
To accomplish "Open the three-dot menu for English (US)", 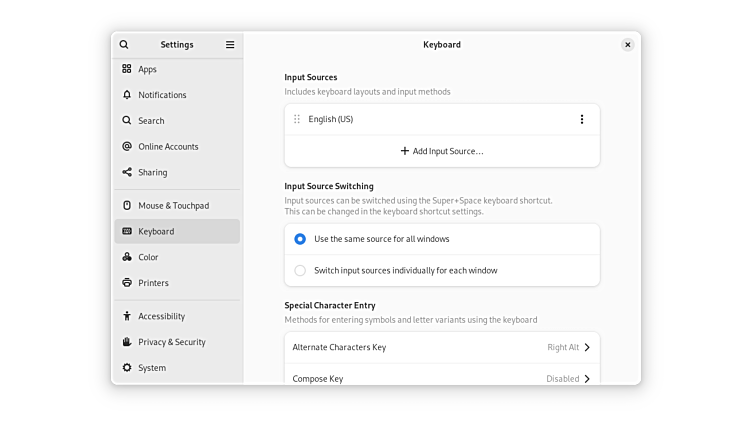I will coord(582,120).
